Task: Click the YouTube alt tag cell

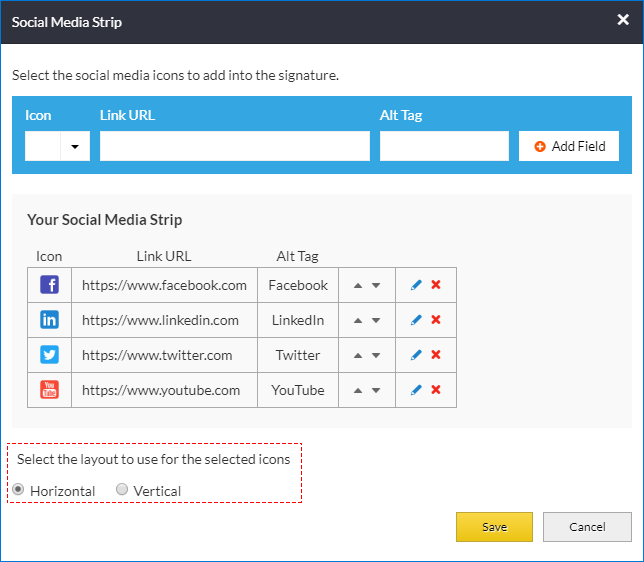Action: [298, 390]
